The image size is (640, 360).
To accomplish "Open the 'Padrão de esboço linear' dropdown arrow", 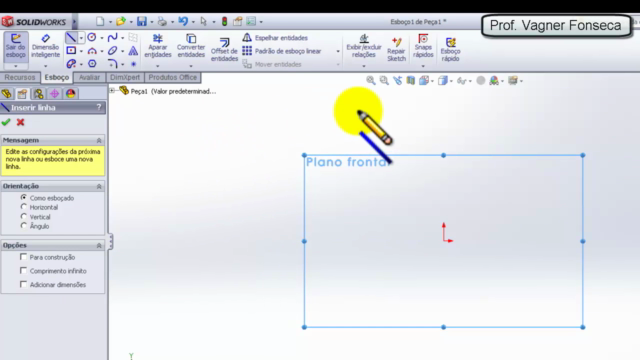I will 338,51.
